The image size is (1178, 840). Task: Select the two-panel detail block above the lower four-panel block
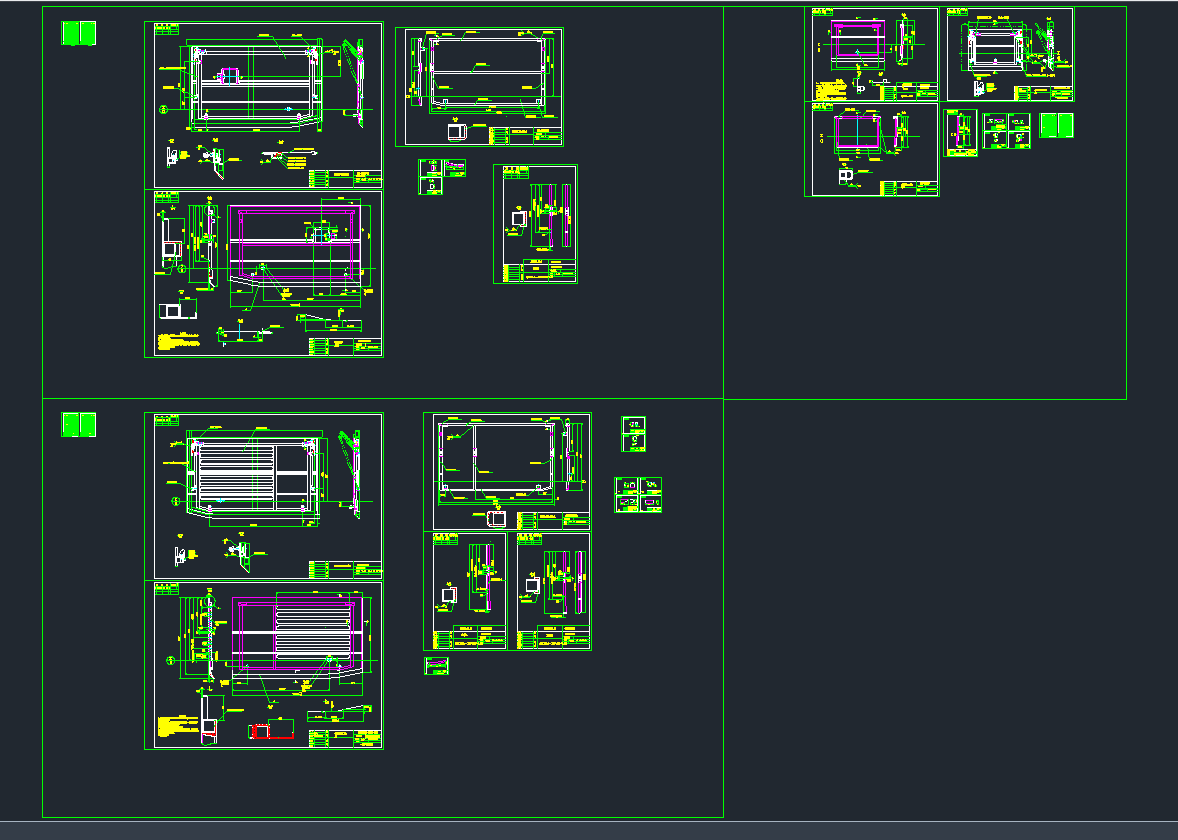coord(633,434)
